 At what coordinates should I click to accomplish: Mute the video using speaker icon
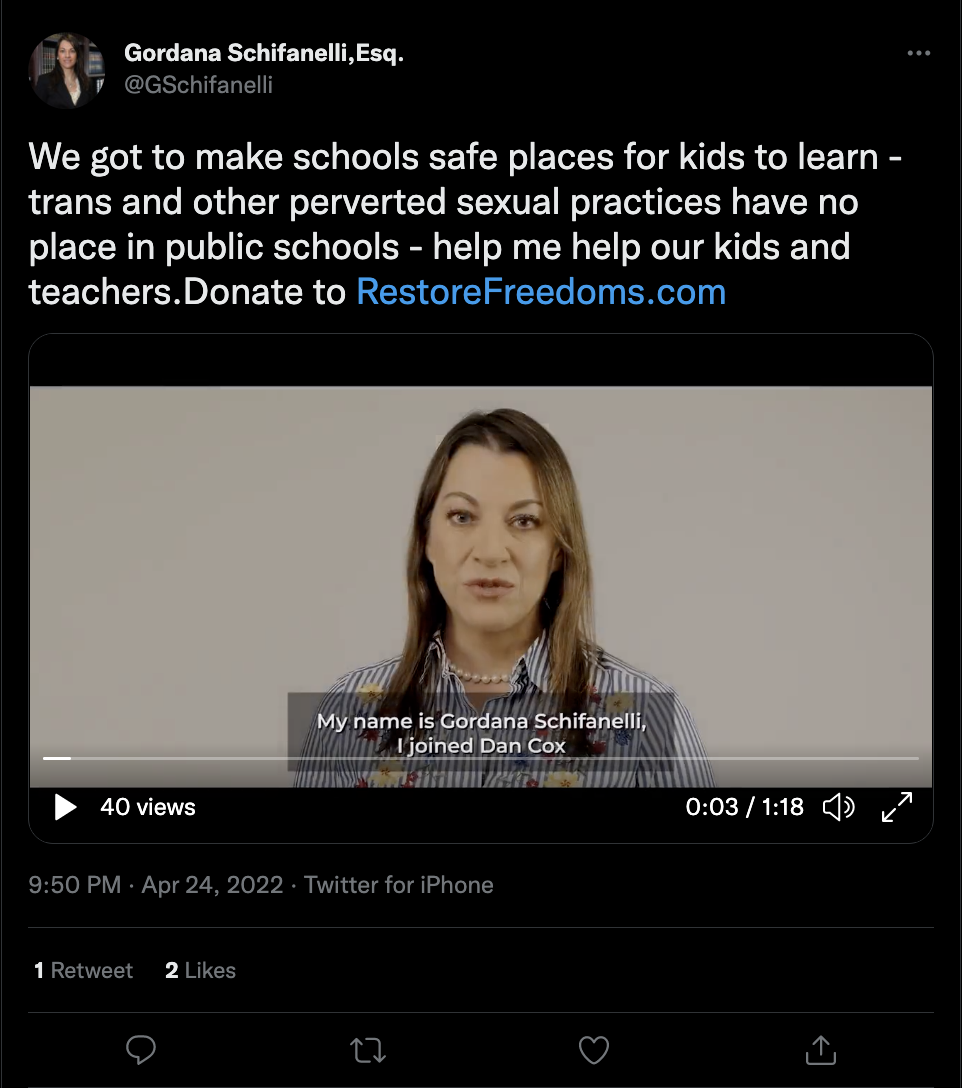pyautogui.click(x=838, y=807)
